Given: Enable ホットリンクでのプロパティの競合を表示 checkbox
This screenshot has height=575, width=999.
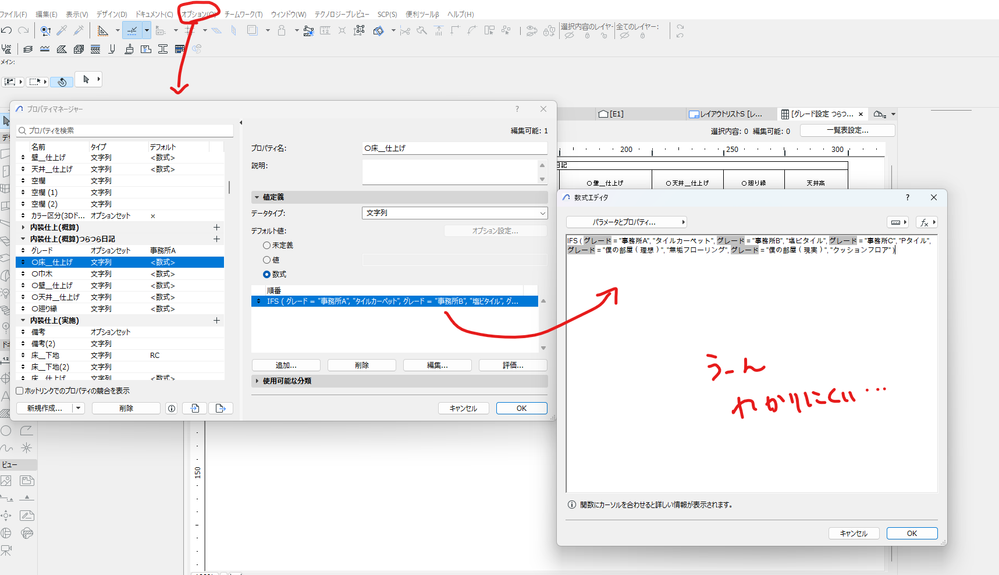Looking at the screenshot, I should click(x=20, y=391).
